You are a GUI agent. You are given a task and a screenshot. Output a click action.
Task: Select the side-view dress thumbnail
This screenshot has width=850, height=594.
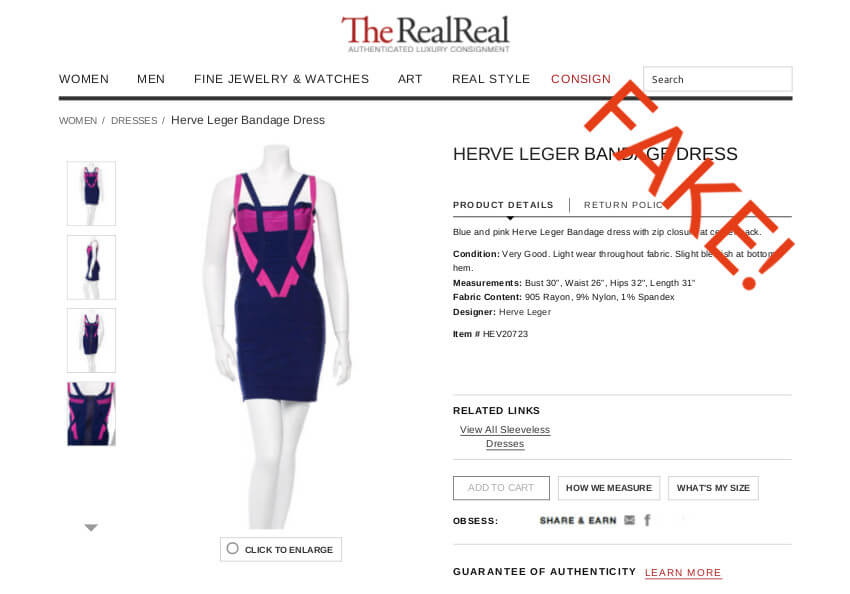click(x=91, y=267)
